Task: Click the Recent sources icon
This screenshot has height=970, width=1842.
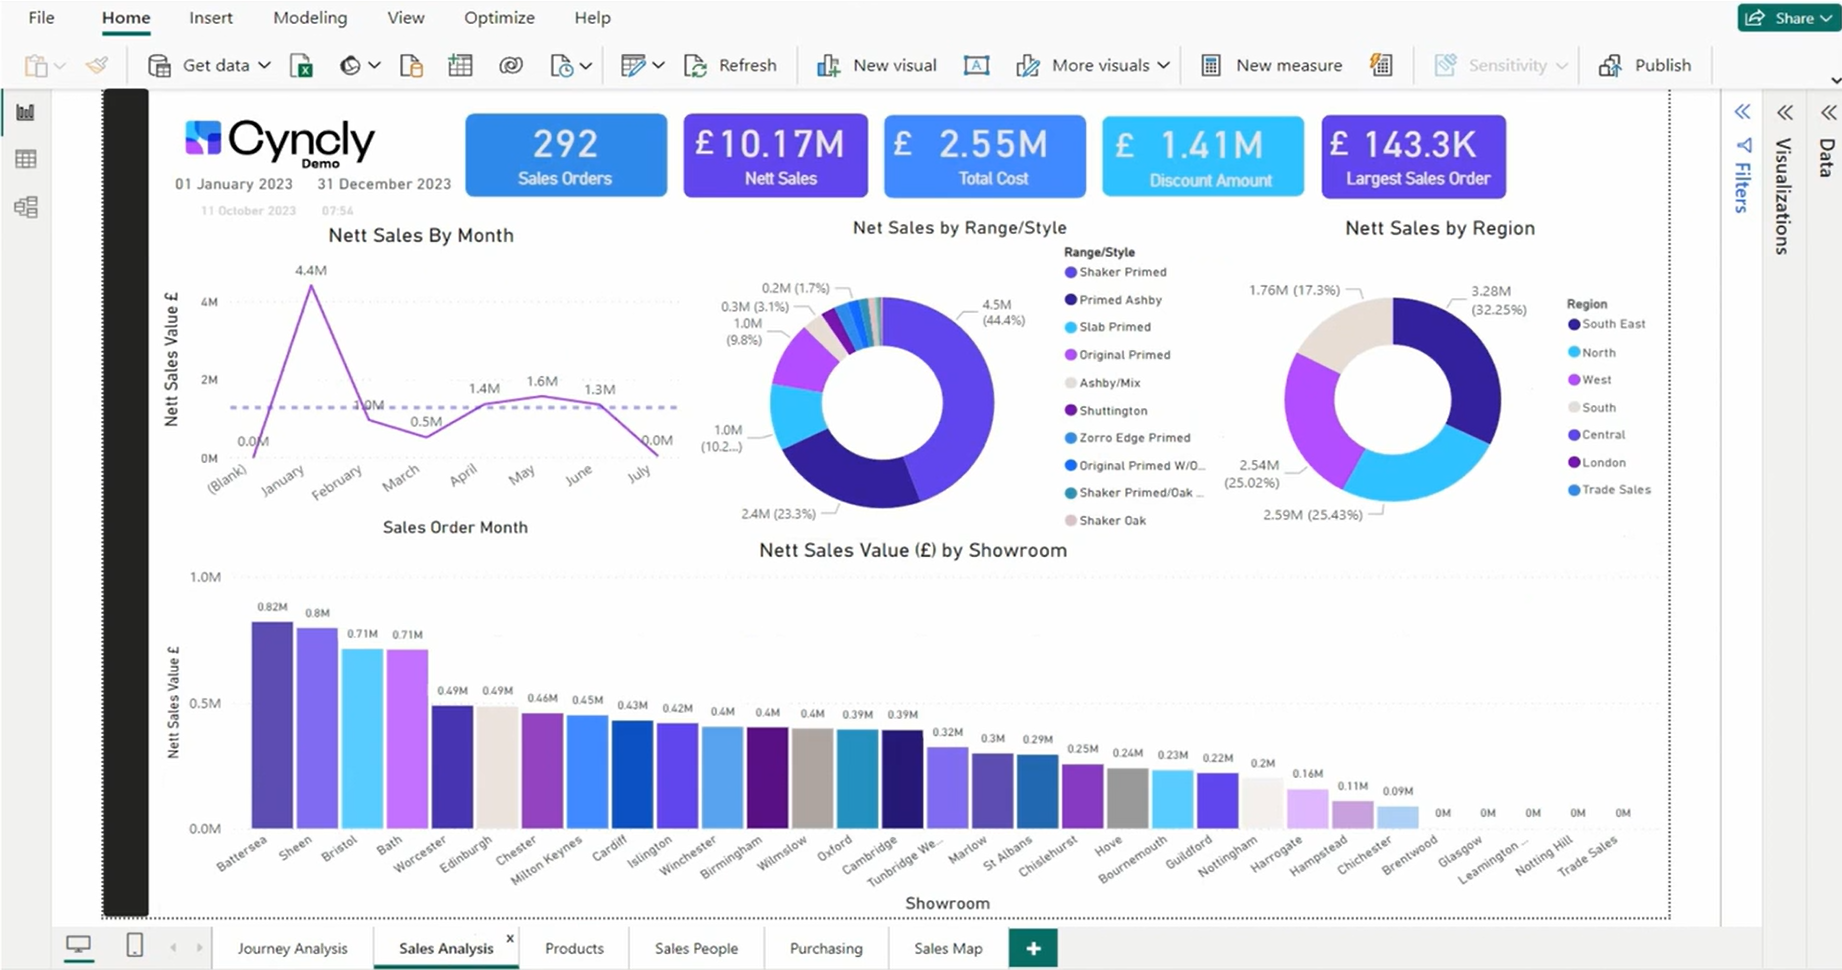Action: pos(562,66)
